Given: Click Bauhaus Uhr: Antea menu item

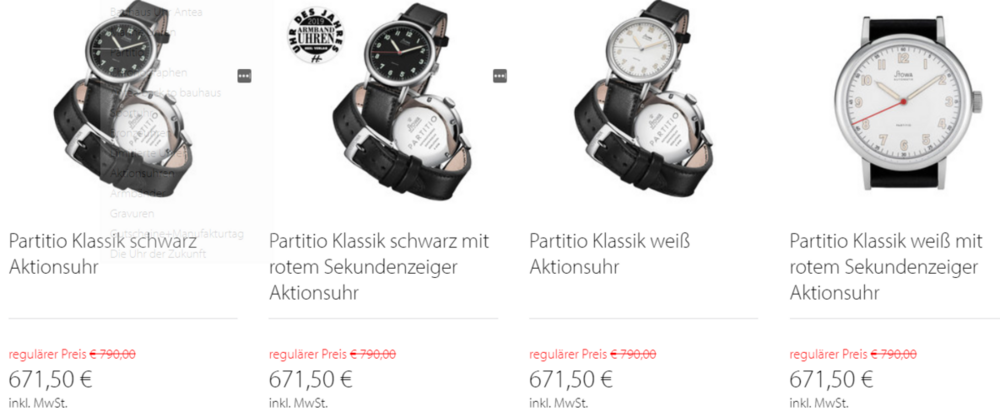Looking at the screenshot, I should point(156,11).
